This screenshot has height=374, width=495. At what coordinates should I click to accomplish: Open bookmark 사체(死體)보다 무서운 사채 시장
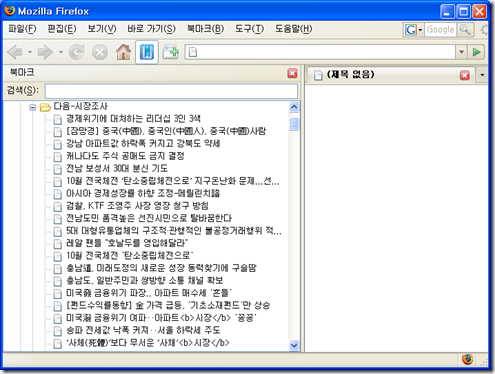(148, 343)
